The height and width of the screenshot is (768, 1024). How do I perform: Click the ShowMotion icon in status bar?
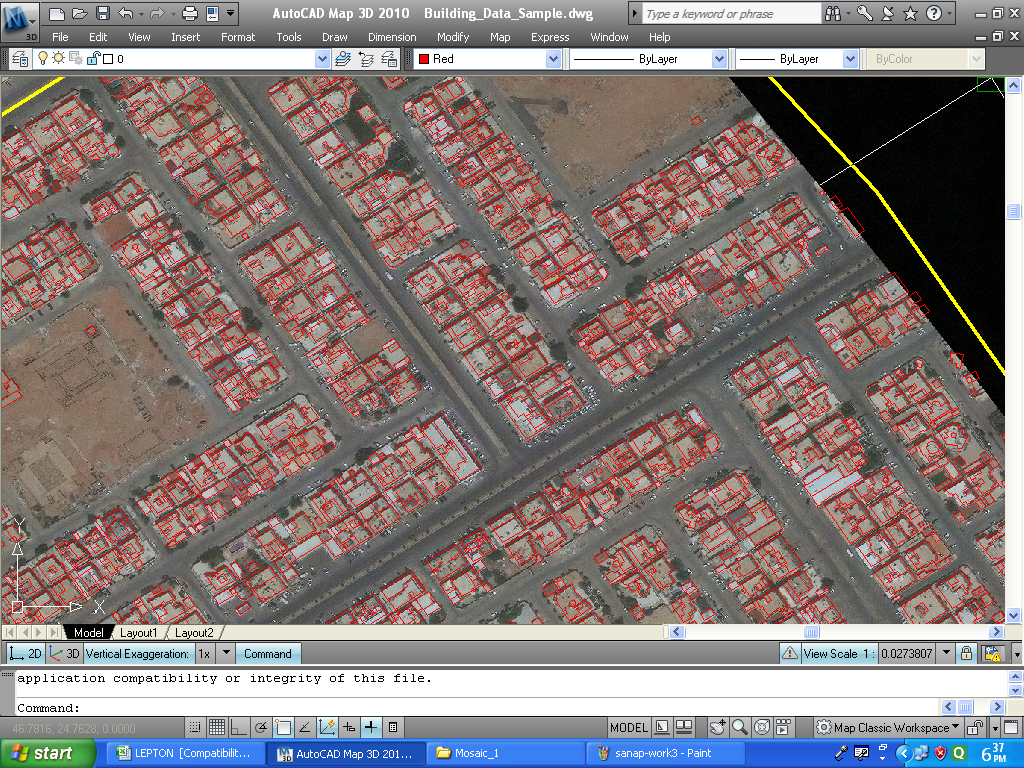click(783, 727)
